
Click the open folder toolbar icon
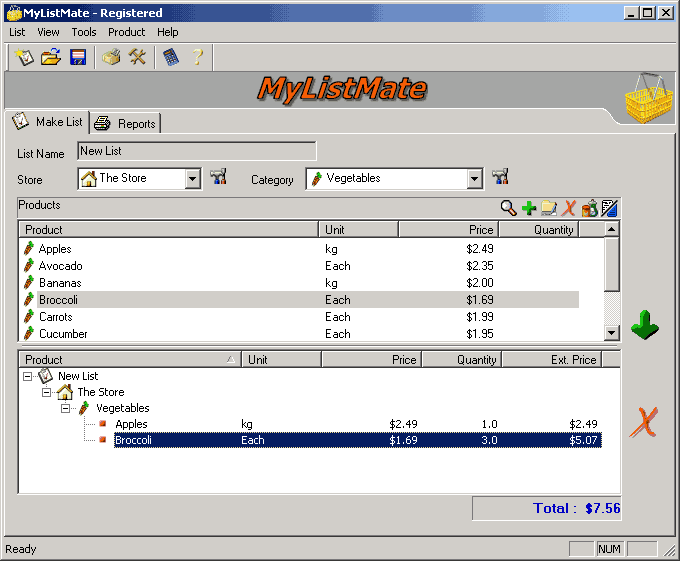point(51,57)
